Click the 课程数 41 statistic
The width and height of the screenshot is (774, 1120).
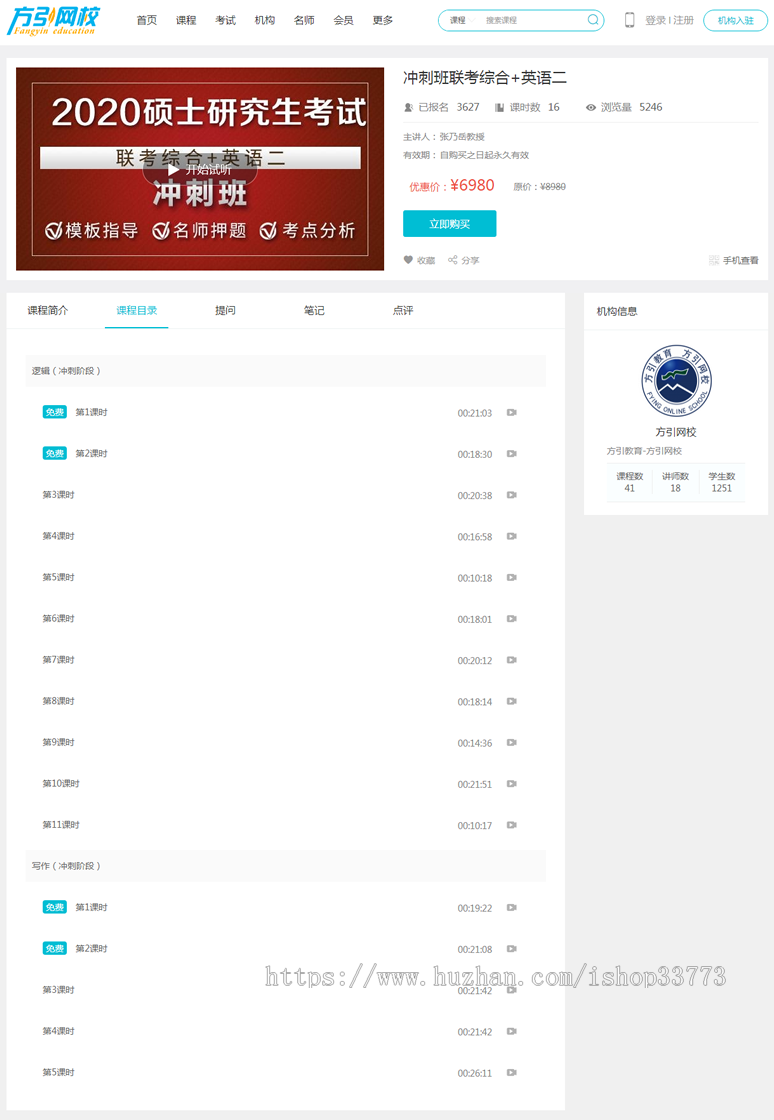[629, 482]
